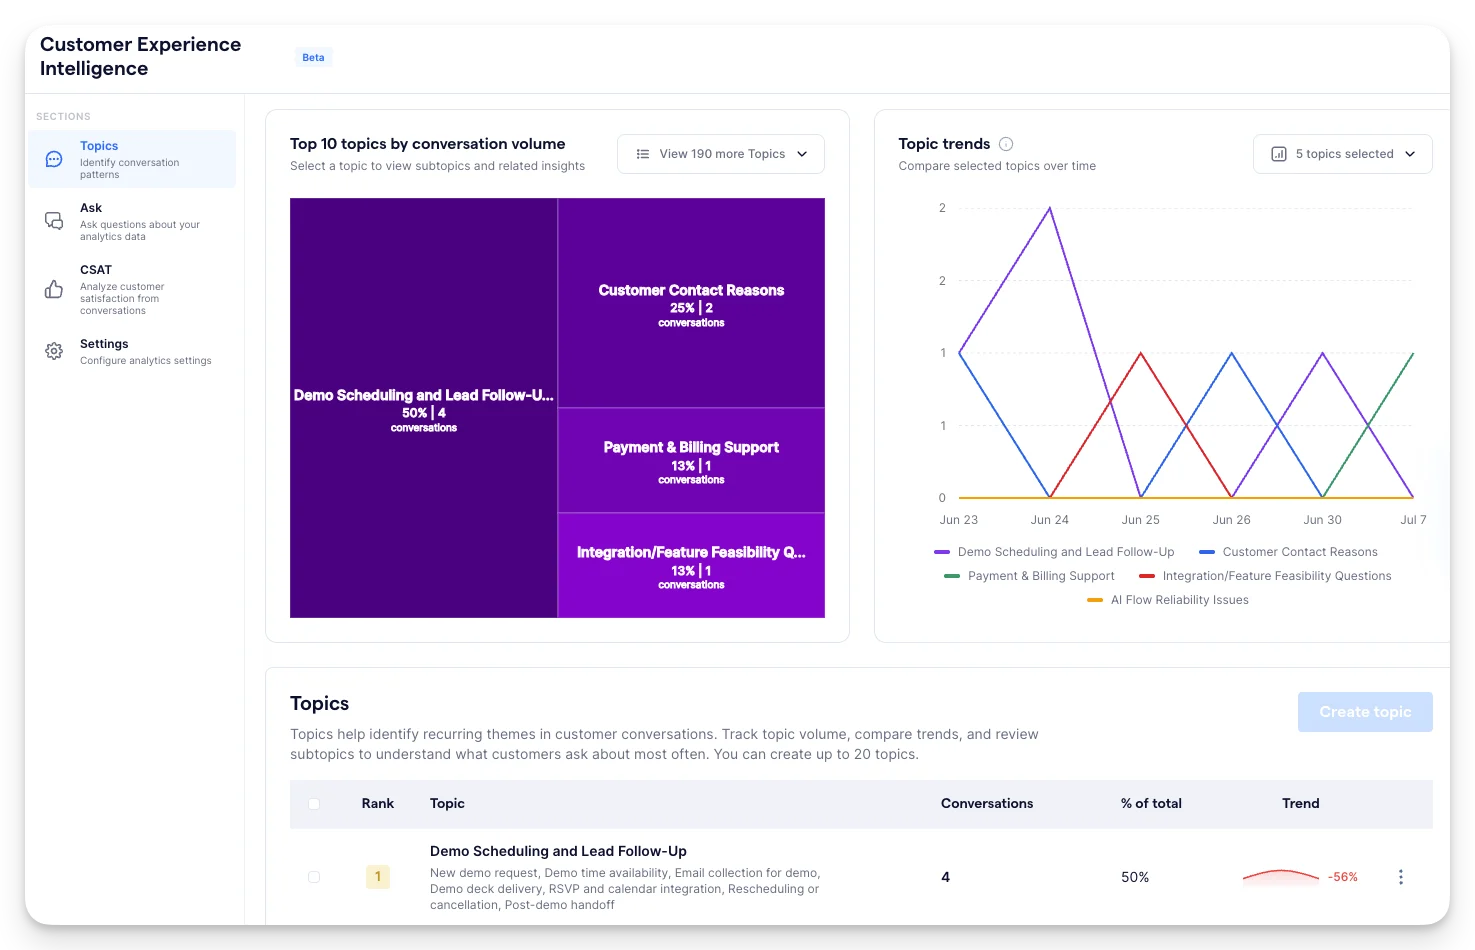Click the orange AI Flow Reliability Issues legend swatch

1094,600
